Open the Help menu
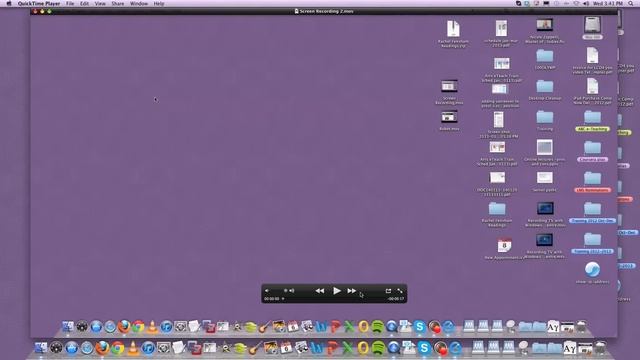This screenshot has height=360, width=640. point(159,3)
